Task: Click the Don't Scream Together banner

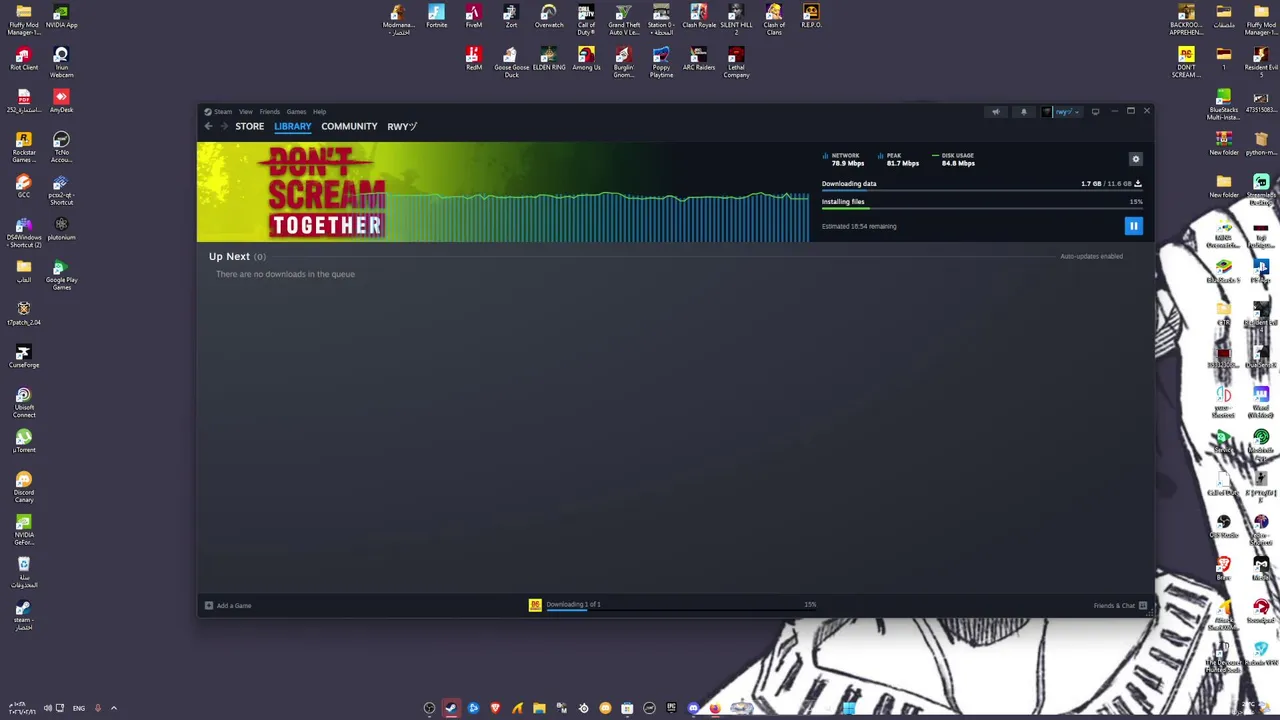Action: pos(503,192)
